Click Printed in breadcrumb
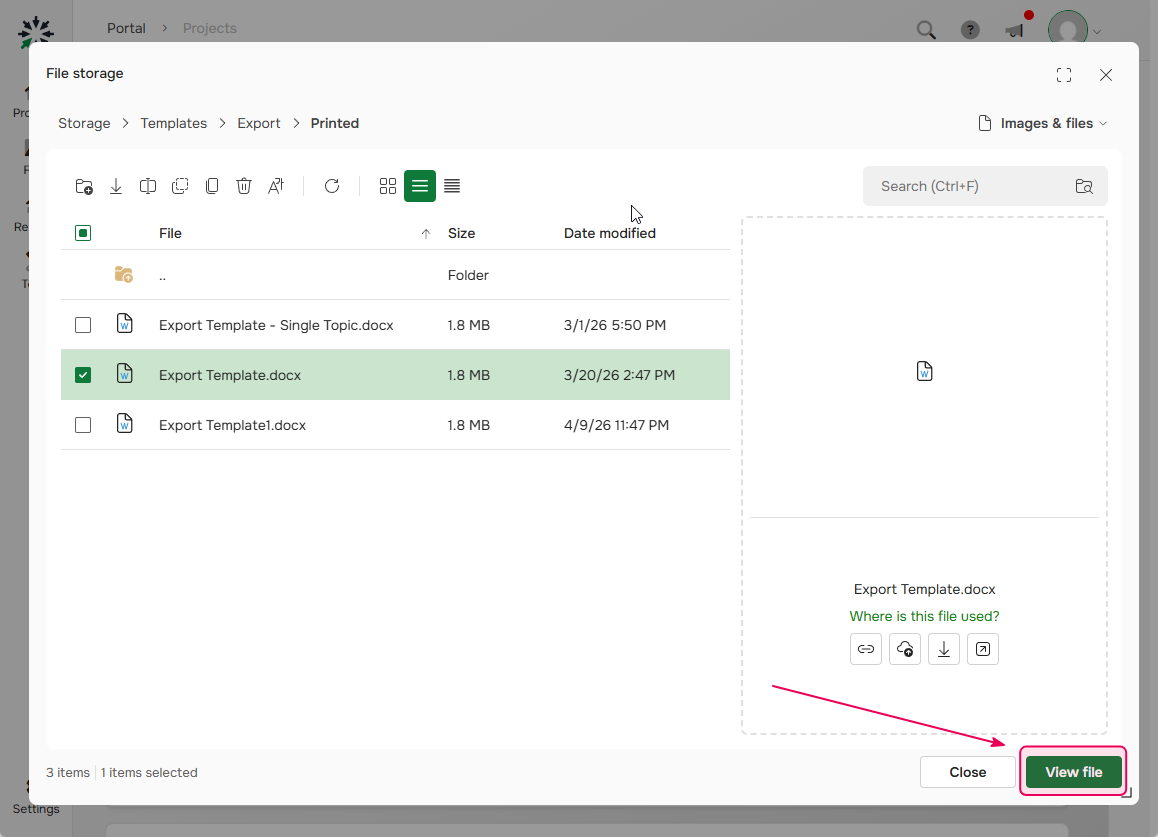This screenshot has height=837, width=1158. pos(335,123)
